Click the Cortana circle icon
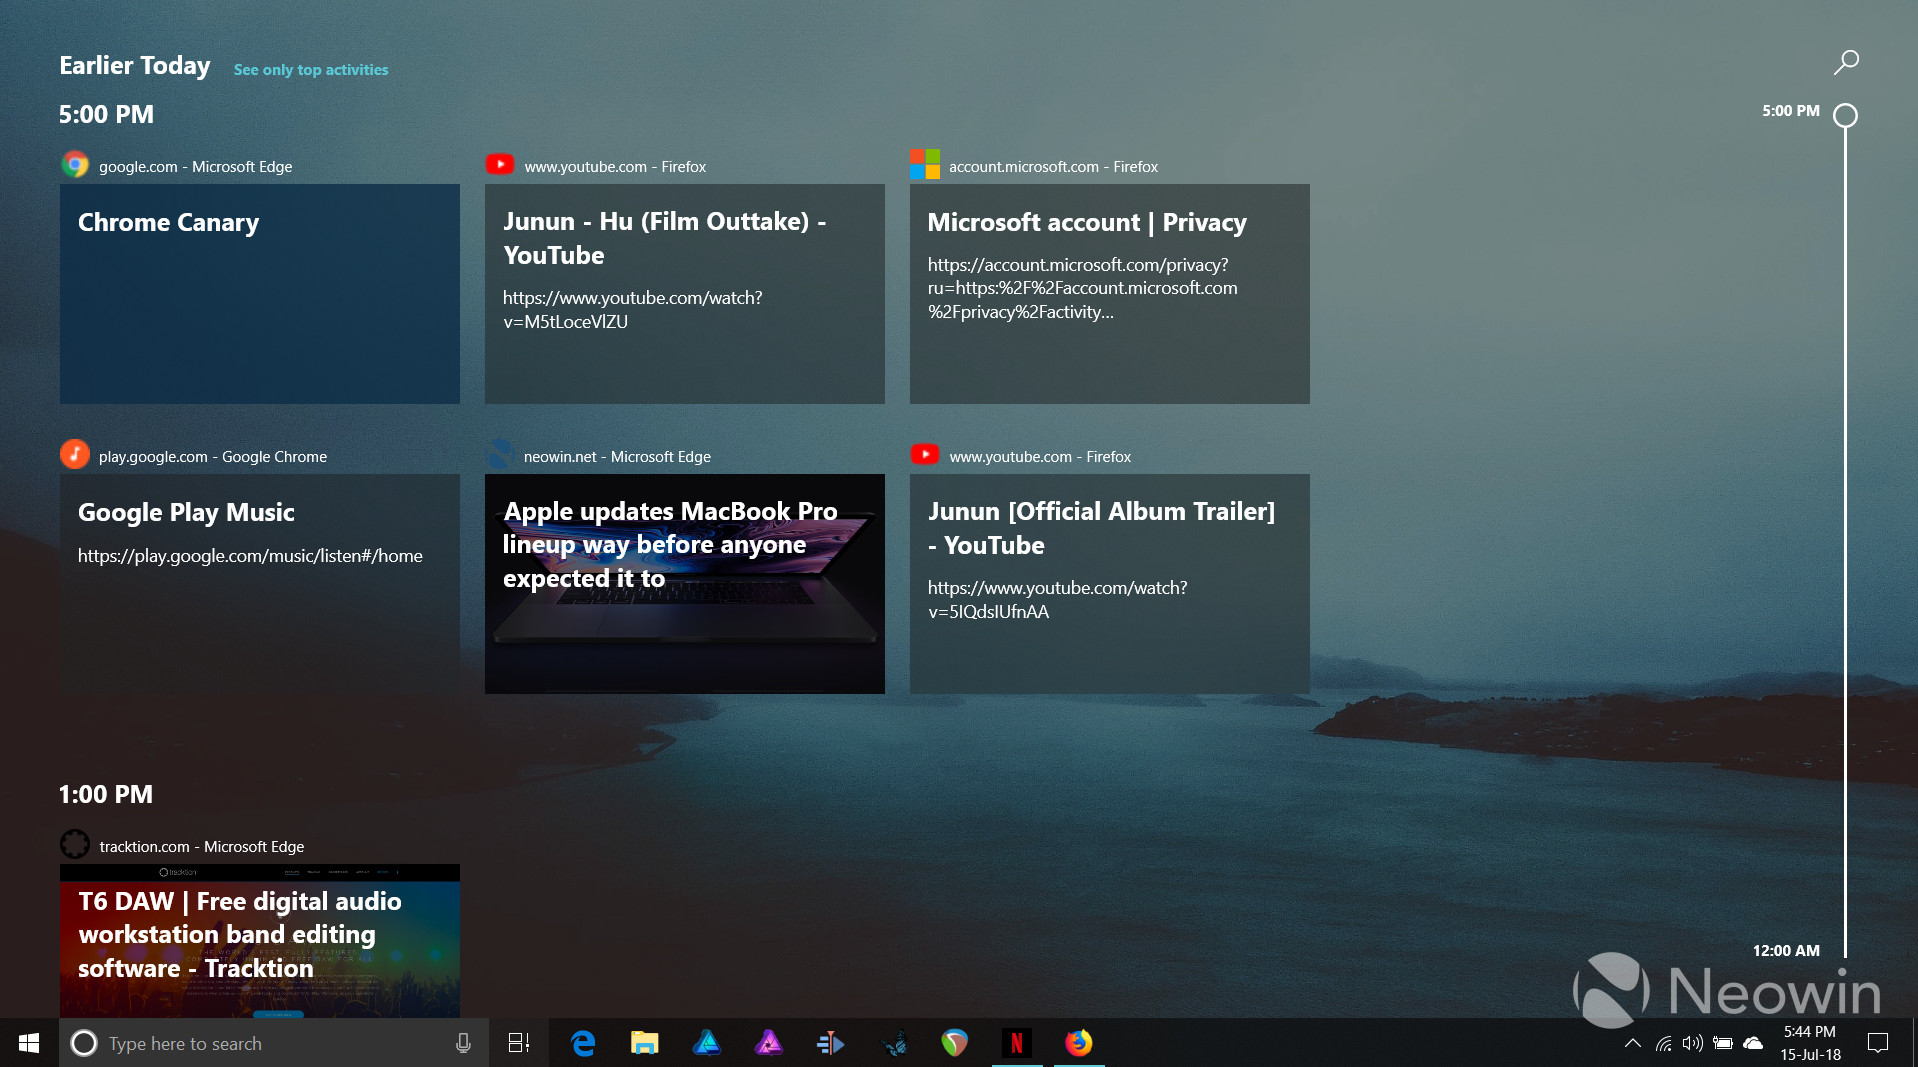 [x=84, y=1043]
